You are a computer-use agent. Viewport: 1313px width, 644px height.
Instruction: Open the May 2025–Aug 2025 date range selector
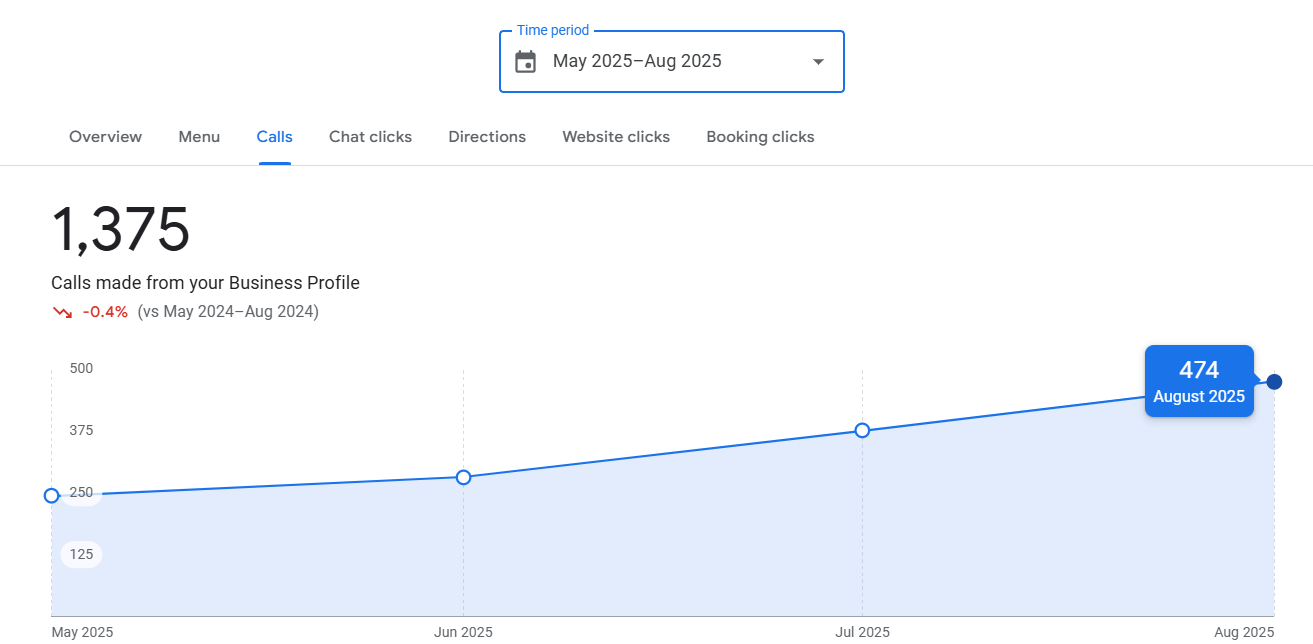point(637,62)
